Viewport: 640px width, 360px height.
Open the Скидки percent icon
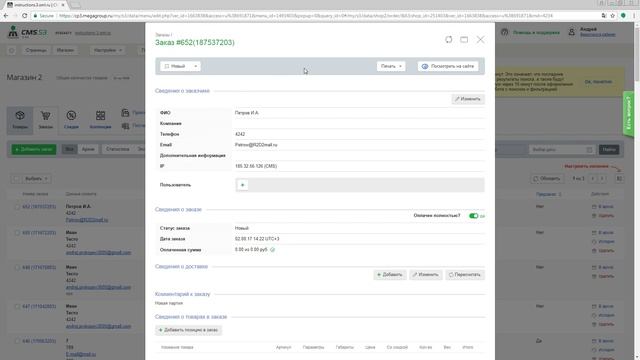[x=71, y=120]
